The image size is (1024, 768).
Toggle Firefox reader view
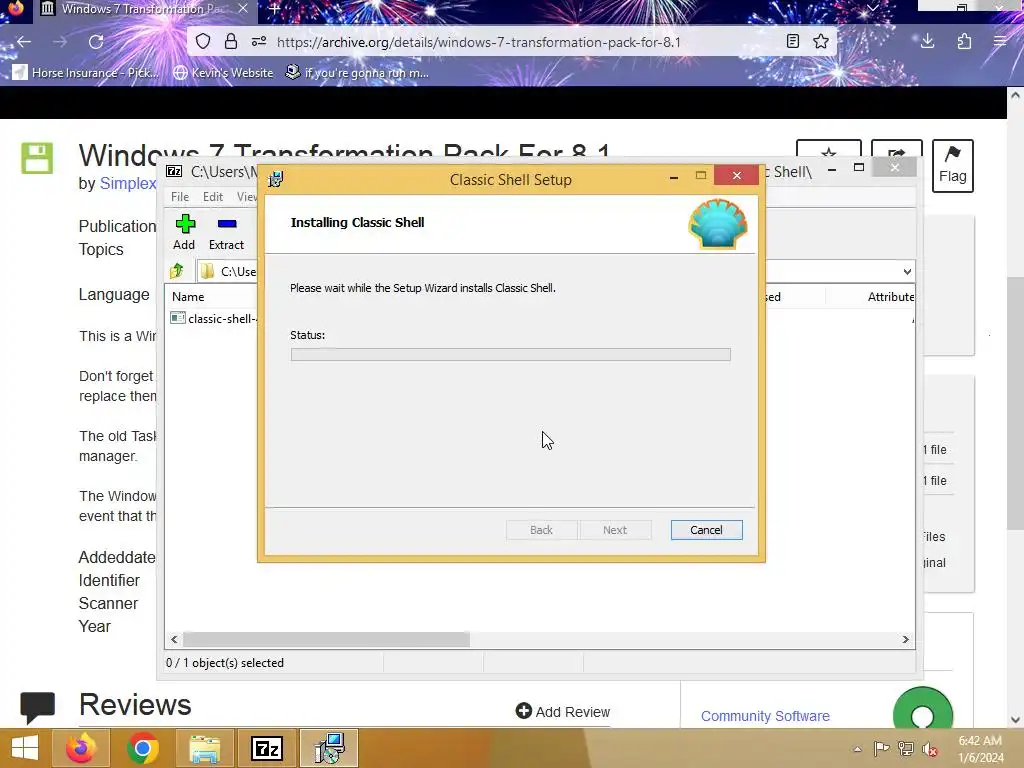[793, 42]
